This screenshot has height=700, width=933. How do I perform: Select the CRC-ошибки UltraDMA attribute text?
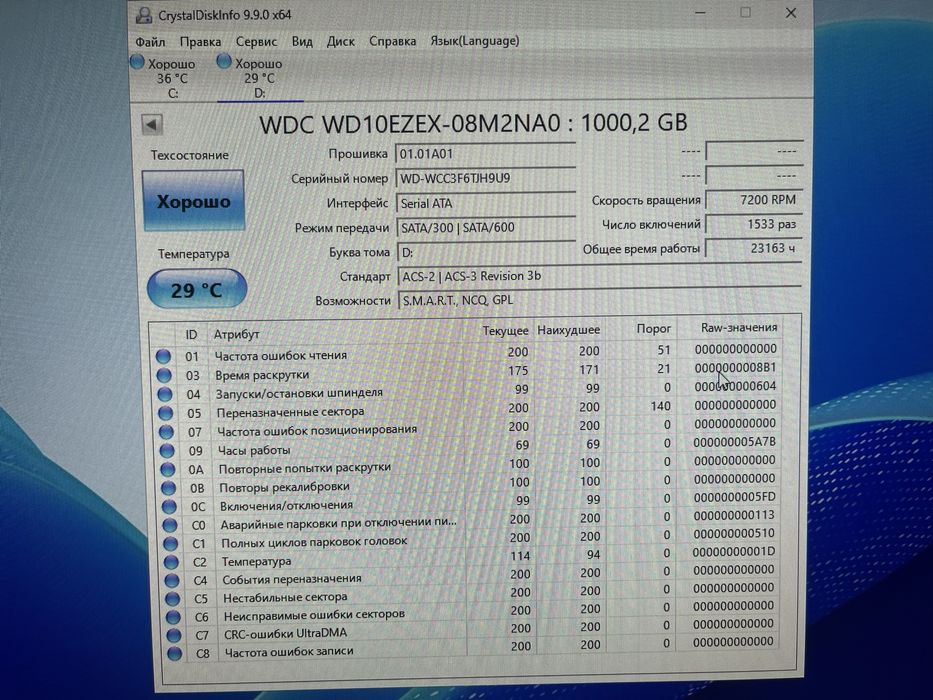tap(285, 634)
